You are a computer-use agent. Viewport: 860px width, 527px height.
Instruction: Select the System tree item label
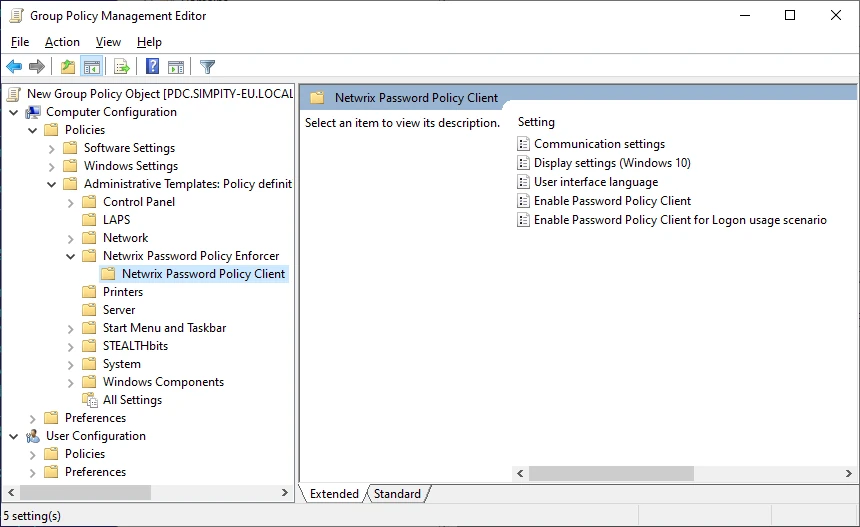point(122,364)
